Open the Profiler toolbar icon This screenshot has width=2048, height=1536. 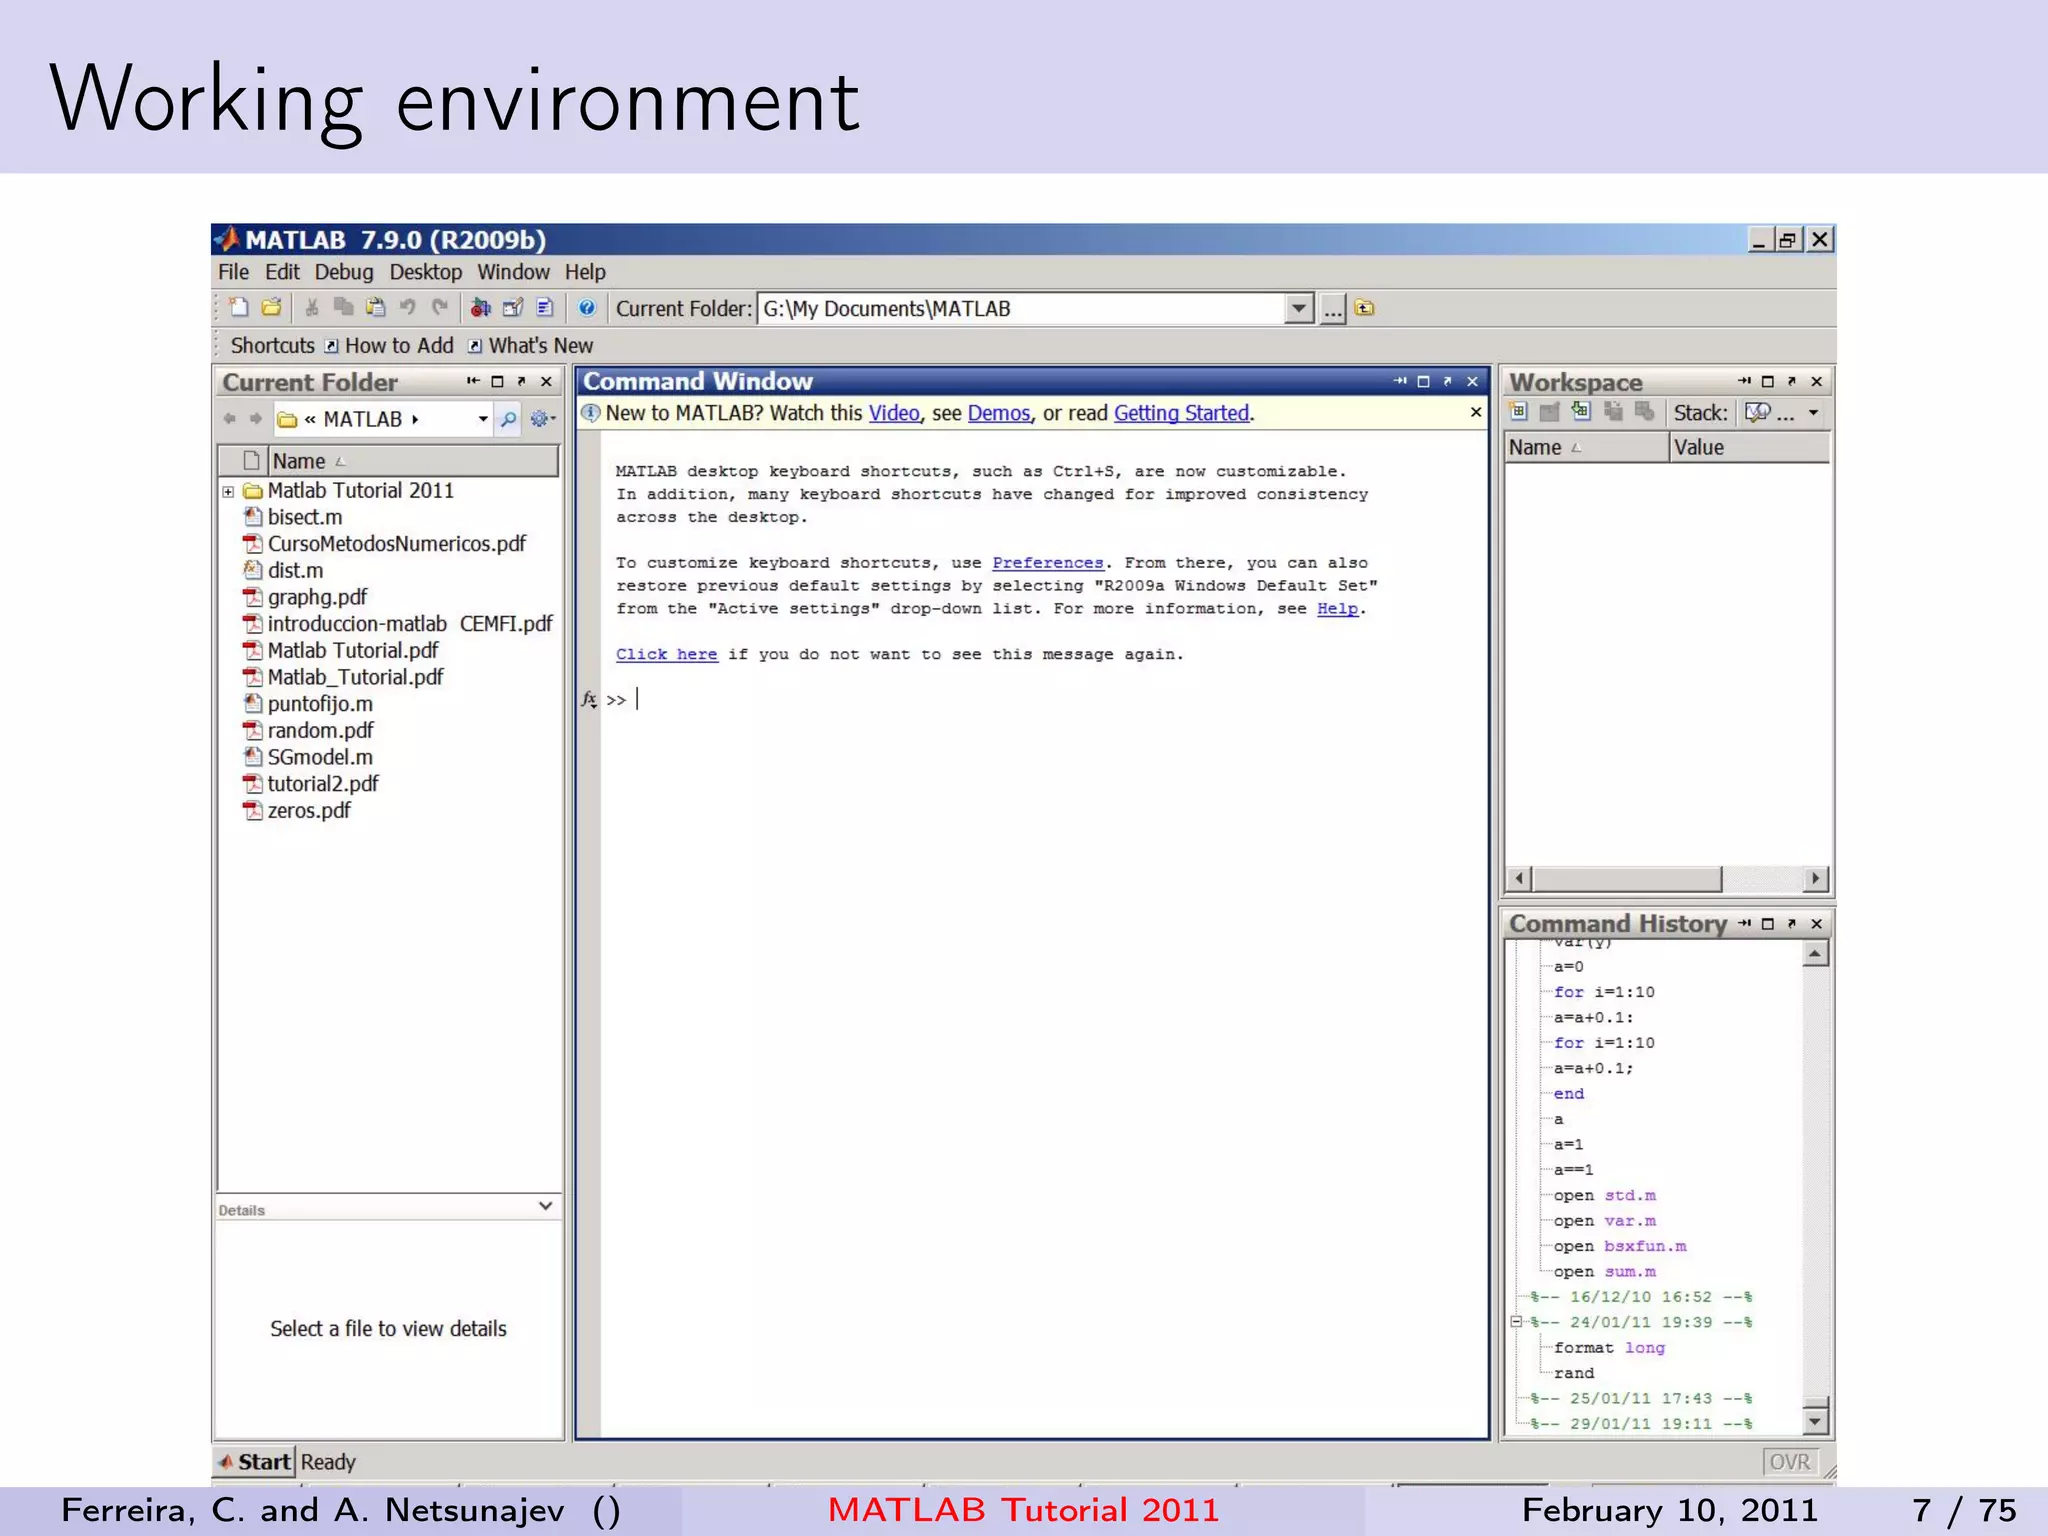click(545, 308)
